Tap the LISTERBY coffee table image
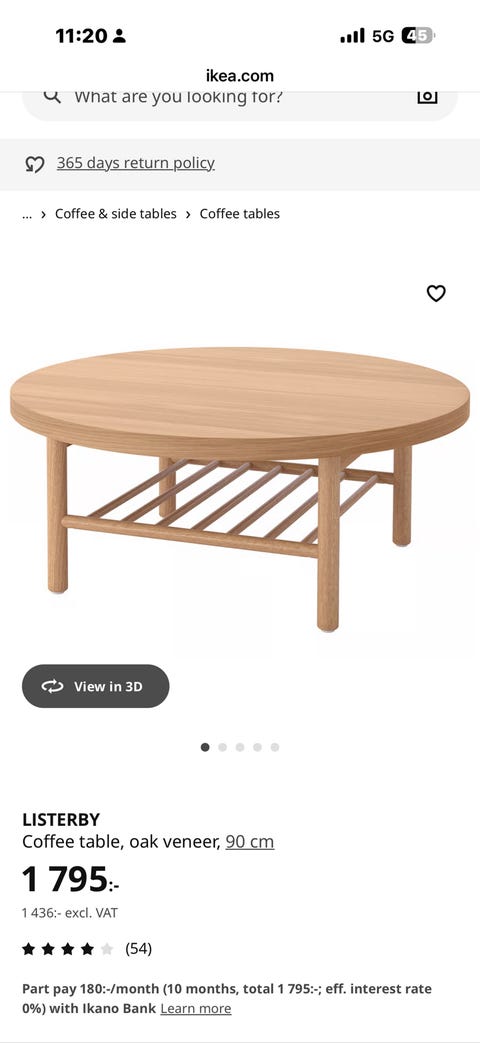Image resolution: width=480 pixels, height=1043 pixels. point(240,488)
